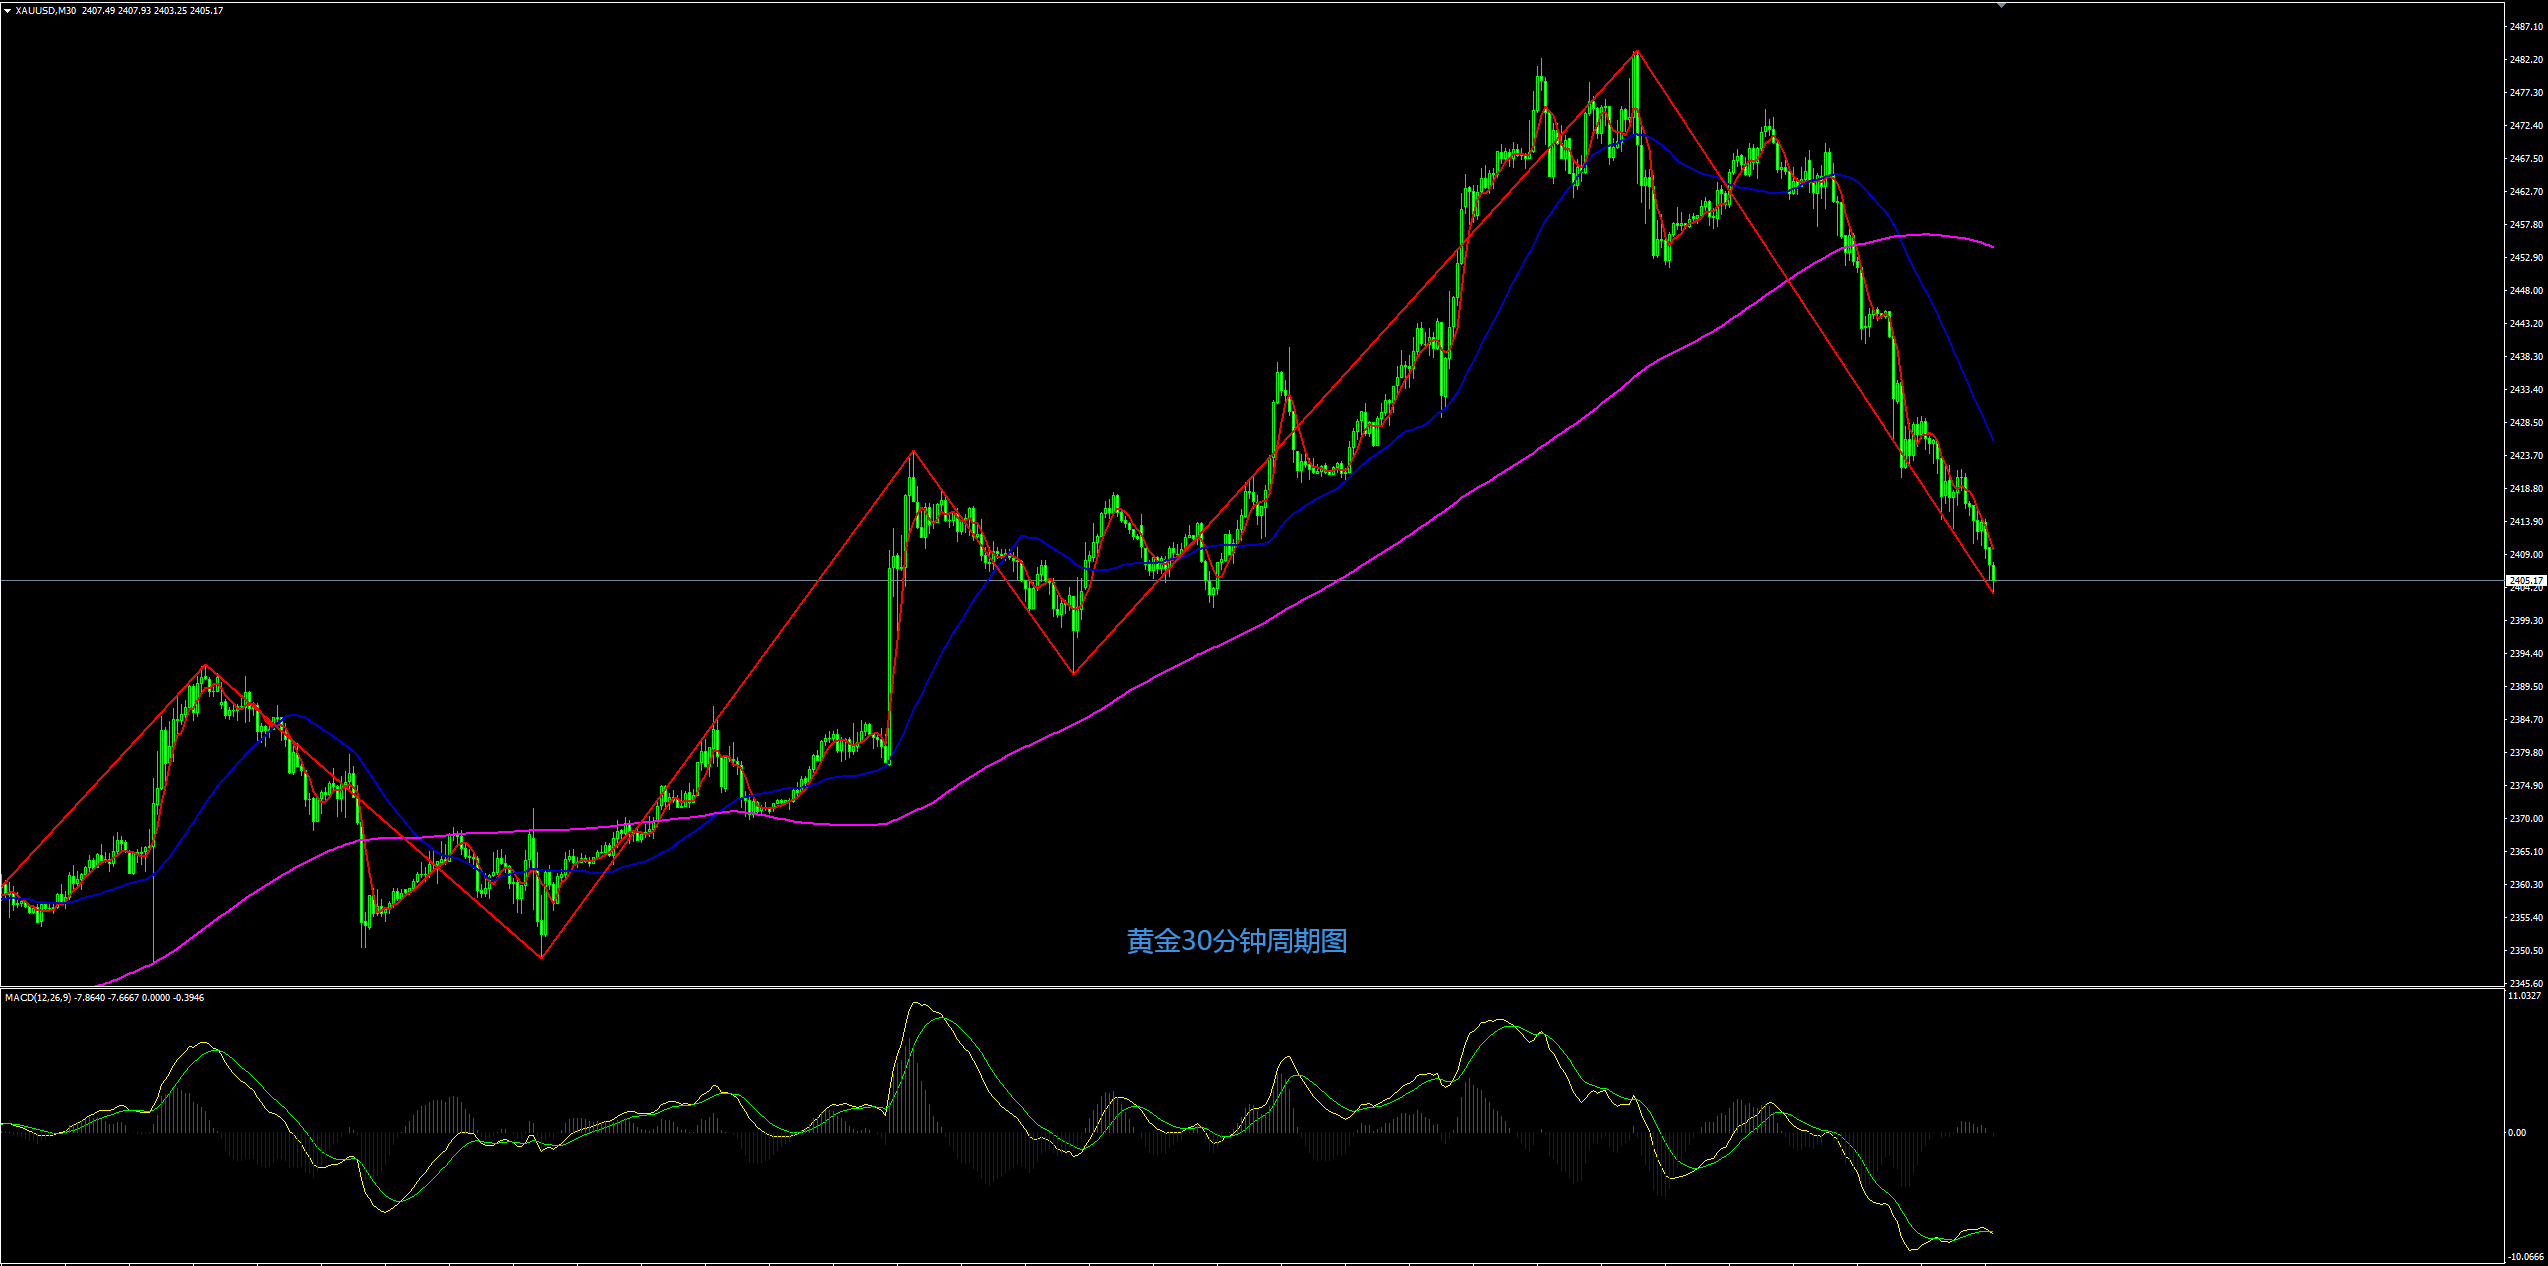The image size is (2548, 1266).
Task: Click the 2389.50 price scale value
Action: [x=2526, y=687]
